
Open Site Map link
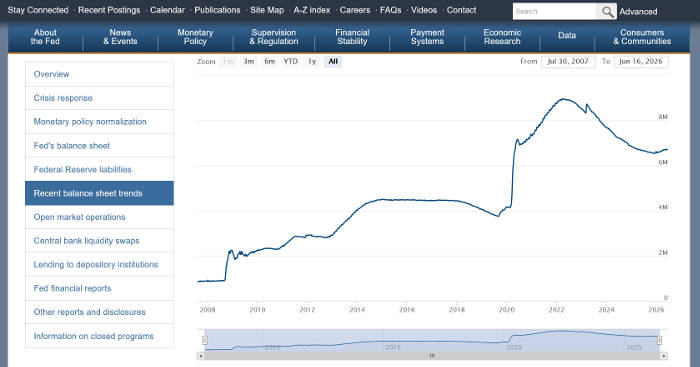[267, 10]
